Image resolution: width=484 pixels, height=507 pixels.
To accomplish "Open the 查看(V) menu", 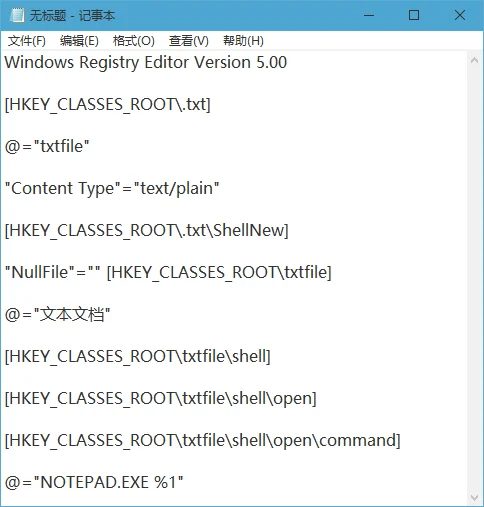I will point(189,41).
